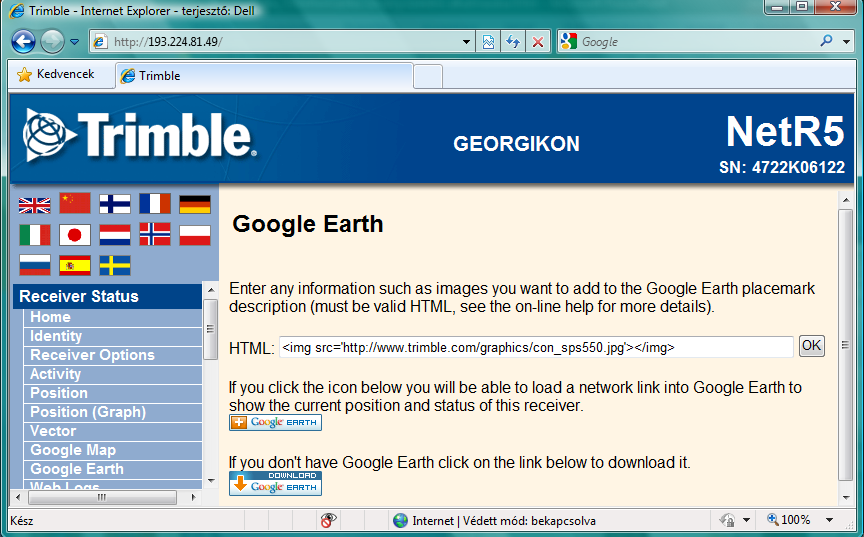Open recent pages dropdown arrow
Viewport: 864px width, 537px height.
pos(74,42)
